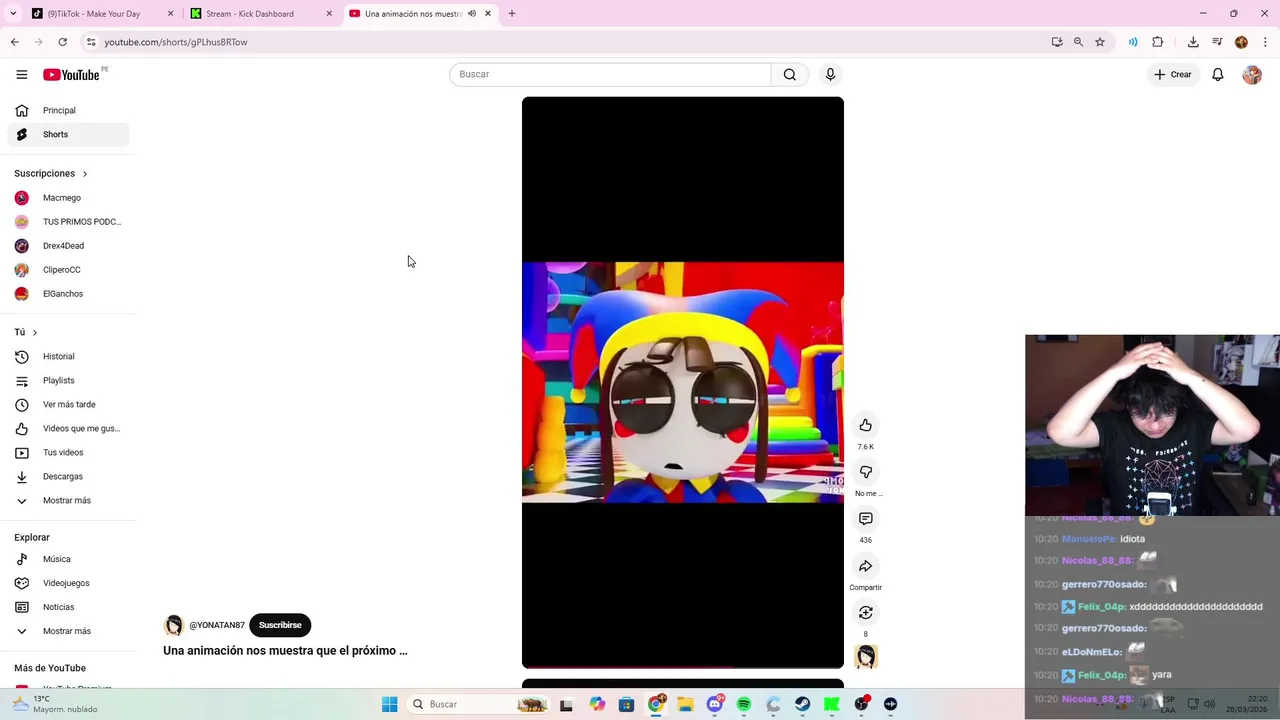Screen dimensions: 1280x720
Task: Open the @YONATAN87 channel link
Action: pyautogui.click(x=217, y=625)
